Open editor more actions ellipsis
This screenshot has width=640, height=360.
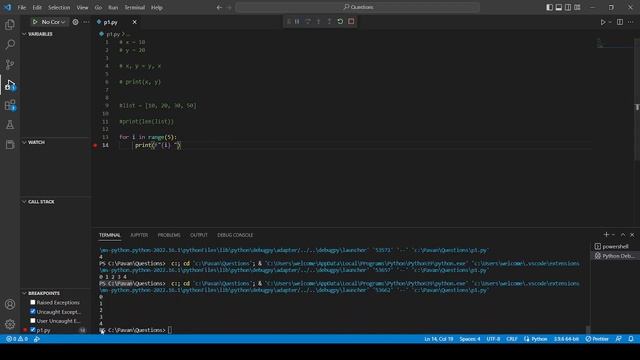click(x=631, y=22)
